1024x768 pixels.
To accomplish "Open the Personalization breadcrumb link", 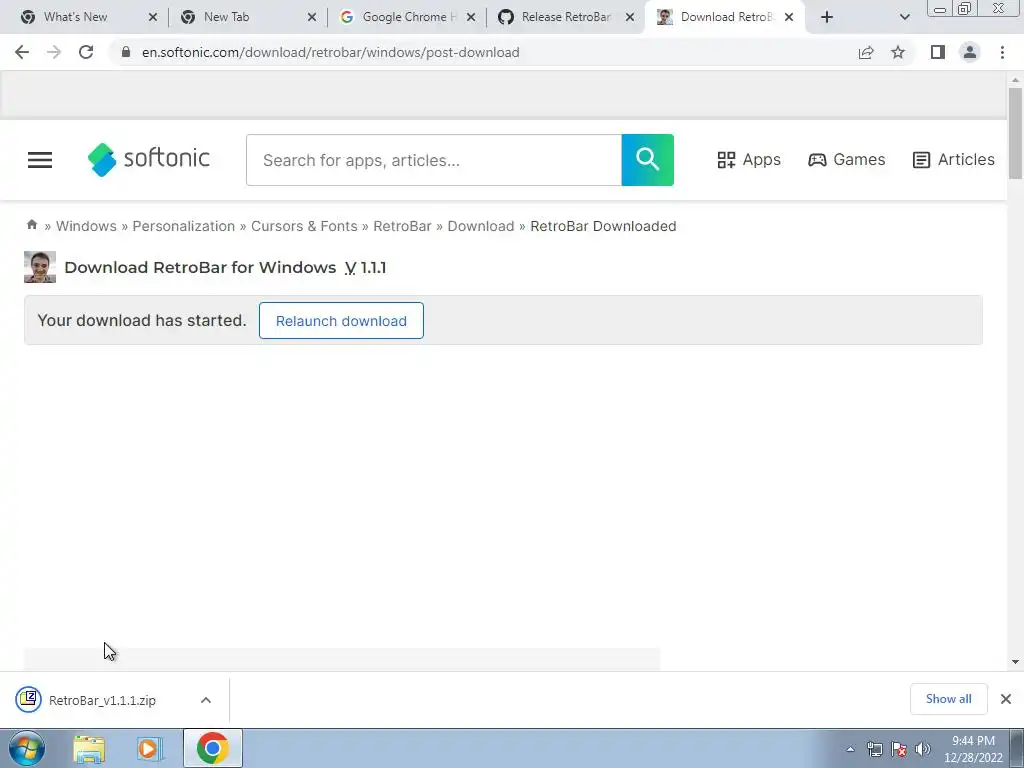I will pyautogui.click(x=184, y=226).
